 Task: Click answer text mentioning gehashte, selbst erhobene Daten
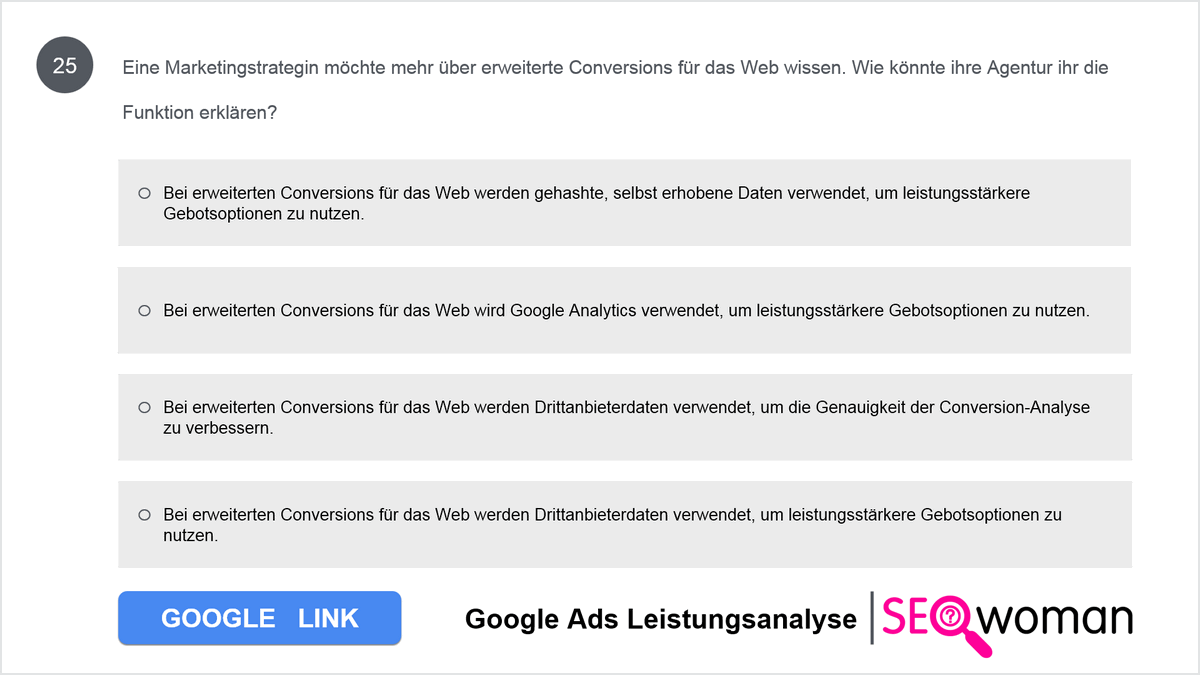coord(597,203)
